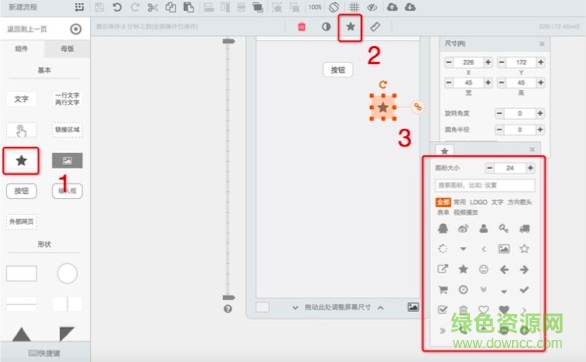Pick the shopping cart icon
This screenshot has height=362, width=586.
coord(443,290)
